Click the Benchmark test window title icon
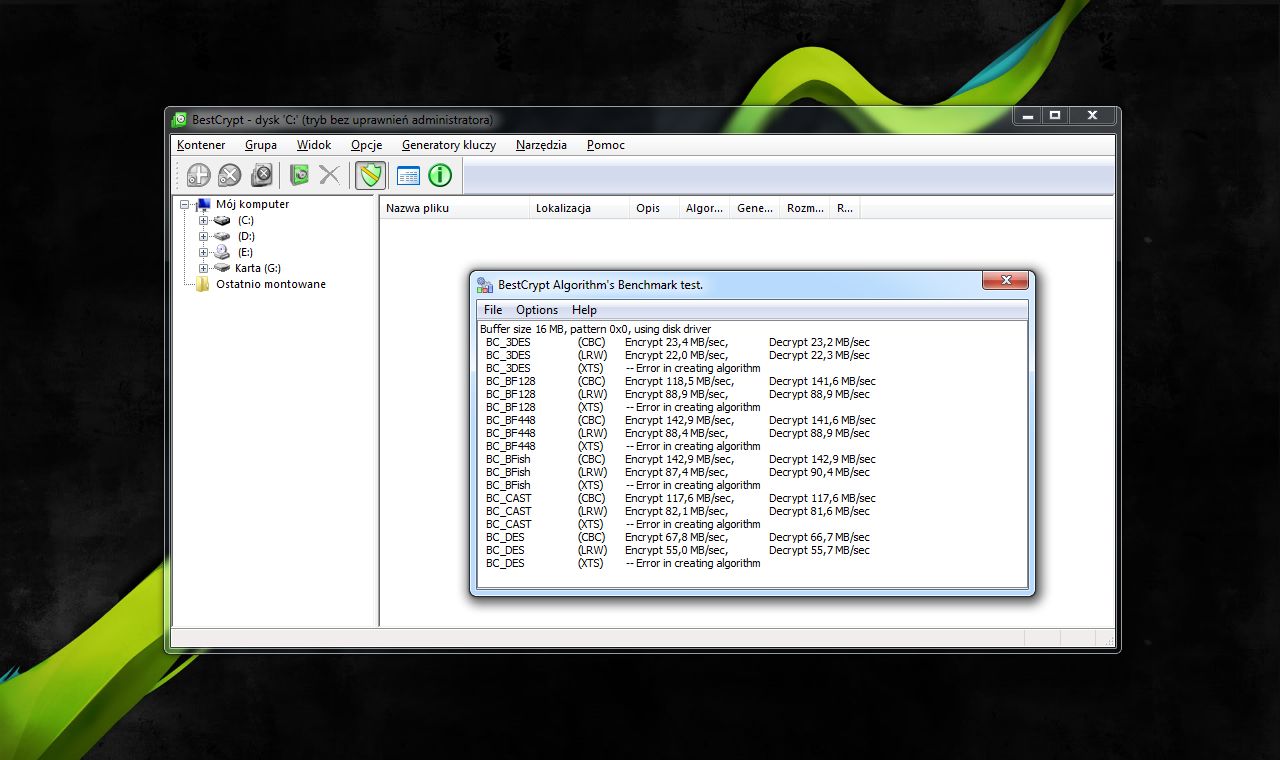Viewport: 1280px width, 760px height. click(485, 285)
